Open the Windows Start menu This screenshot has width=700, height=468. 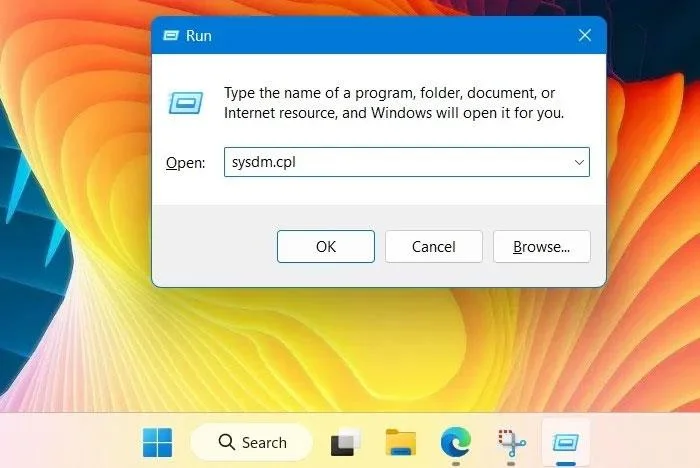point(157,443)
